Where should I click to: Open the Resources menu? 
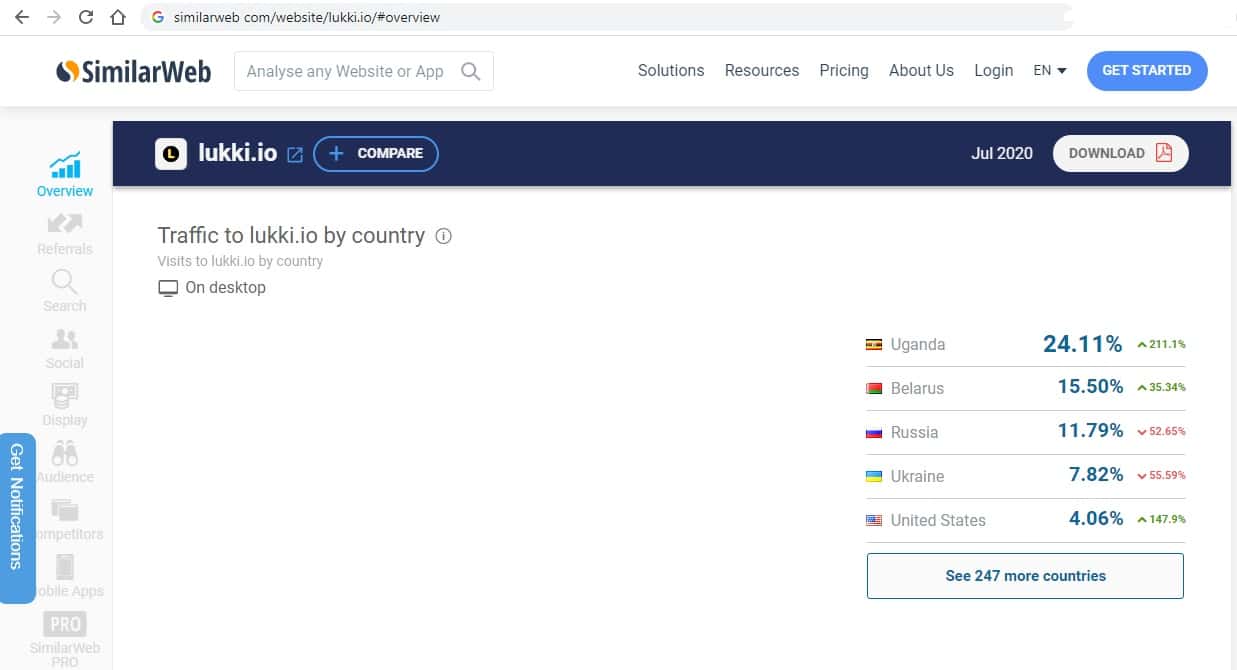tap(762, 71)
